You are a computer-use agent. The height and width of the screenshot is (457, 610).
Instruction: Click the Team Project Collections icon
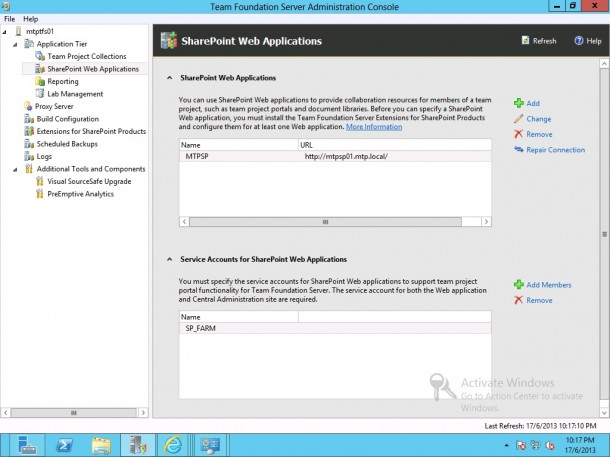tap(40, 56)
